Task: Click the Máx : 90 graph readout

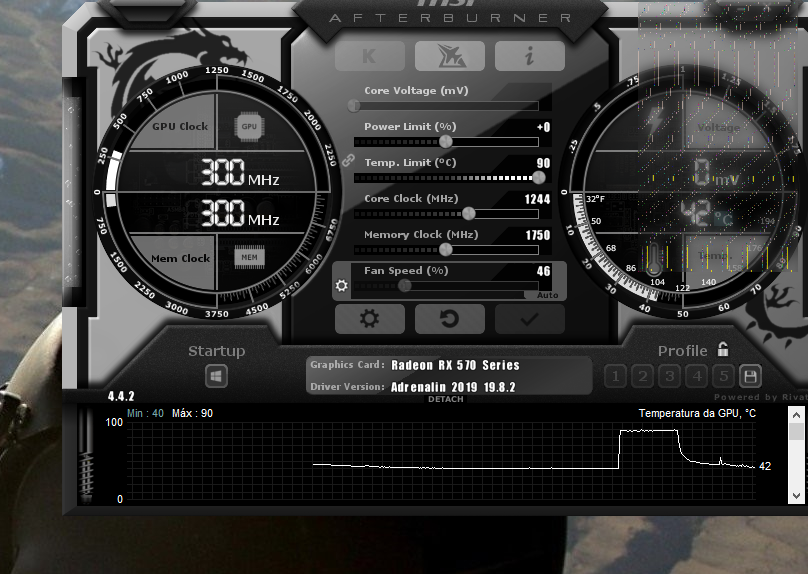Action: click(x=192, y=413)
